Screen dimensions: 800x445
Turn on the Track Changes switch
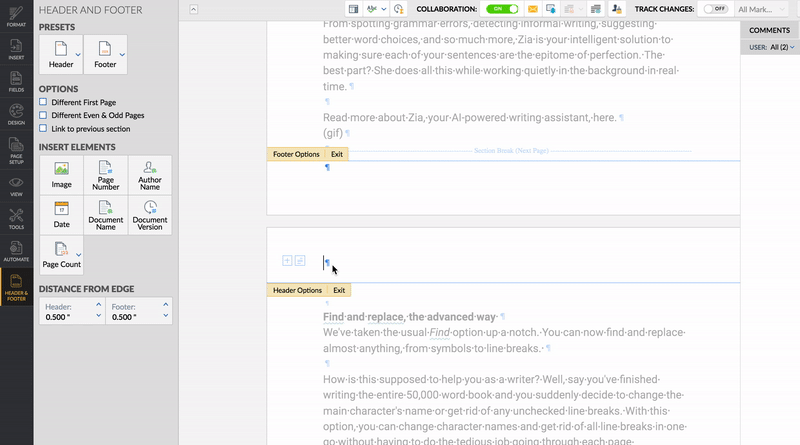pos(715,9)
